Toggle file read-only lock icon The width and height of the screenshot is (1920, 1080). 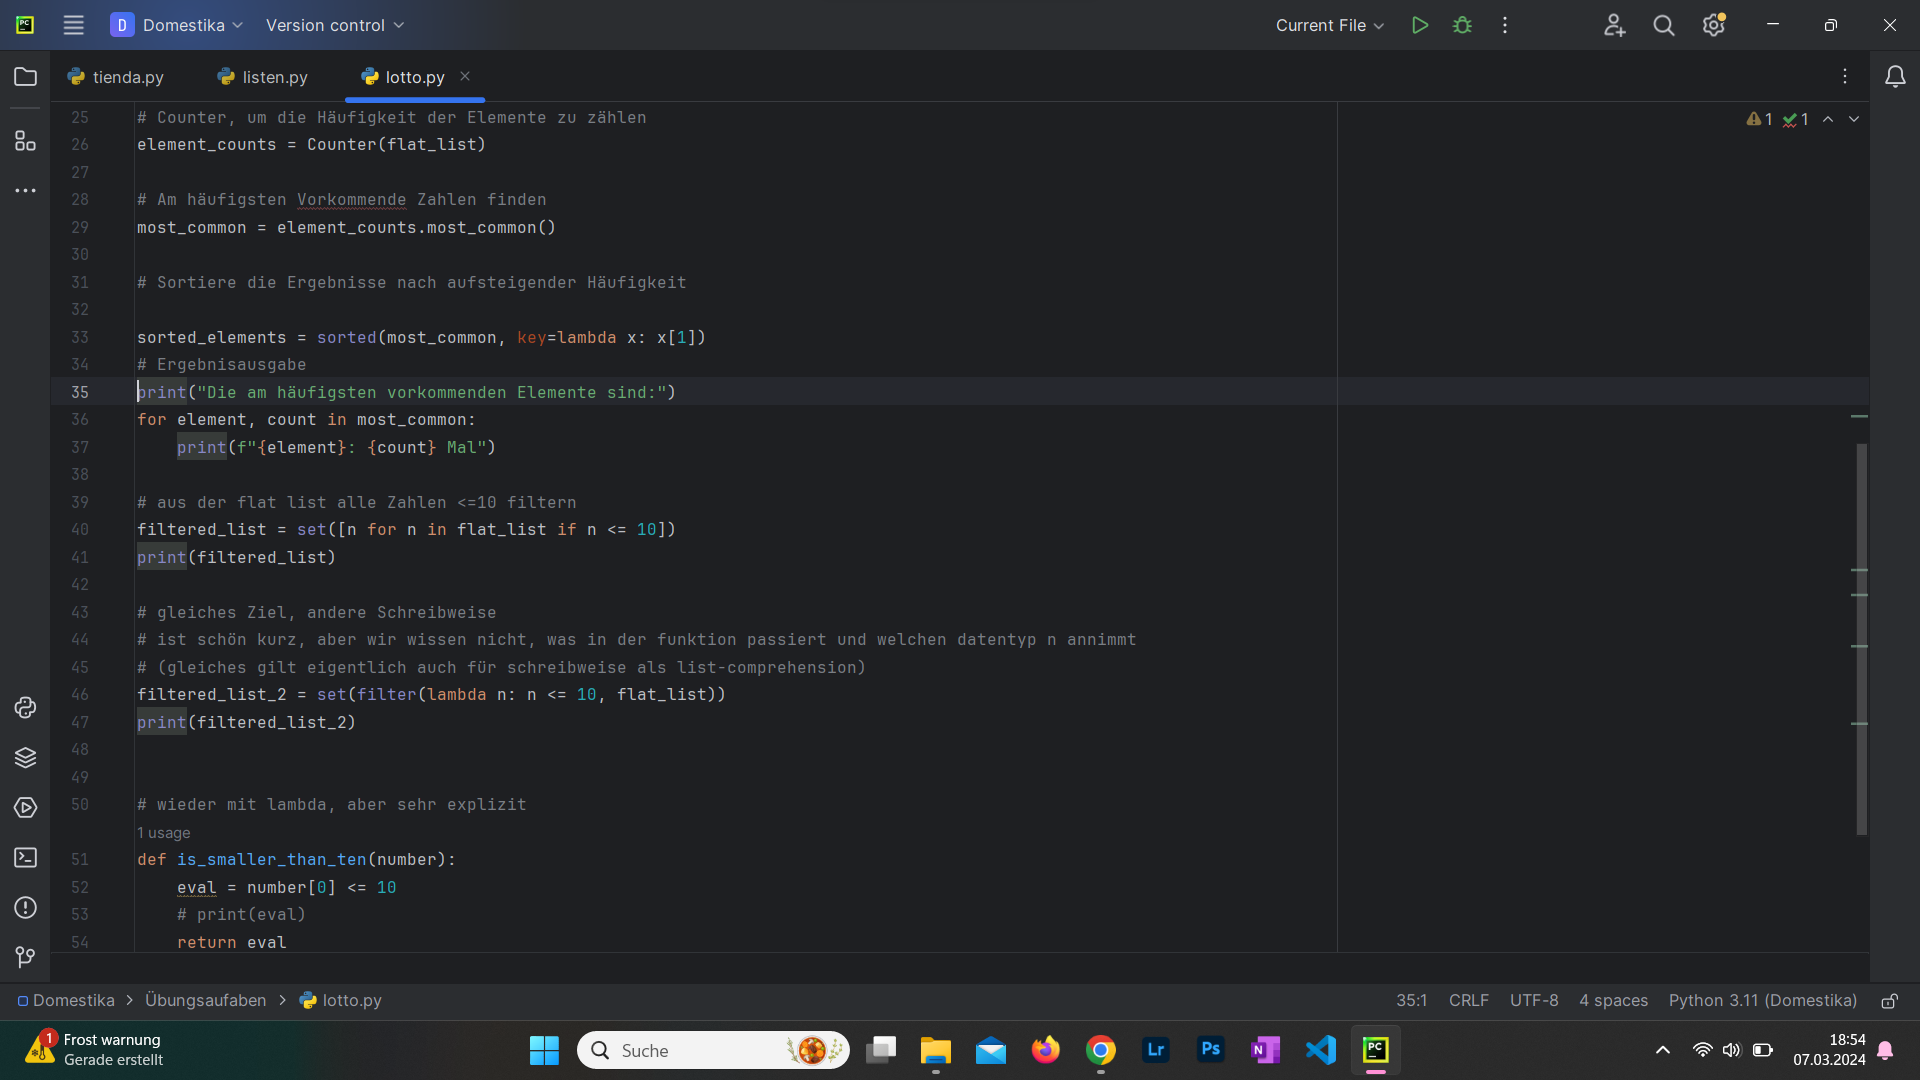coord(1890,1001)
